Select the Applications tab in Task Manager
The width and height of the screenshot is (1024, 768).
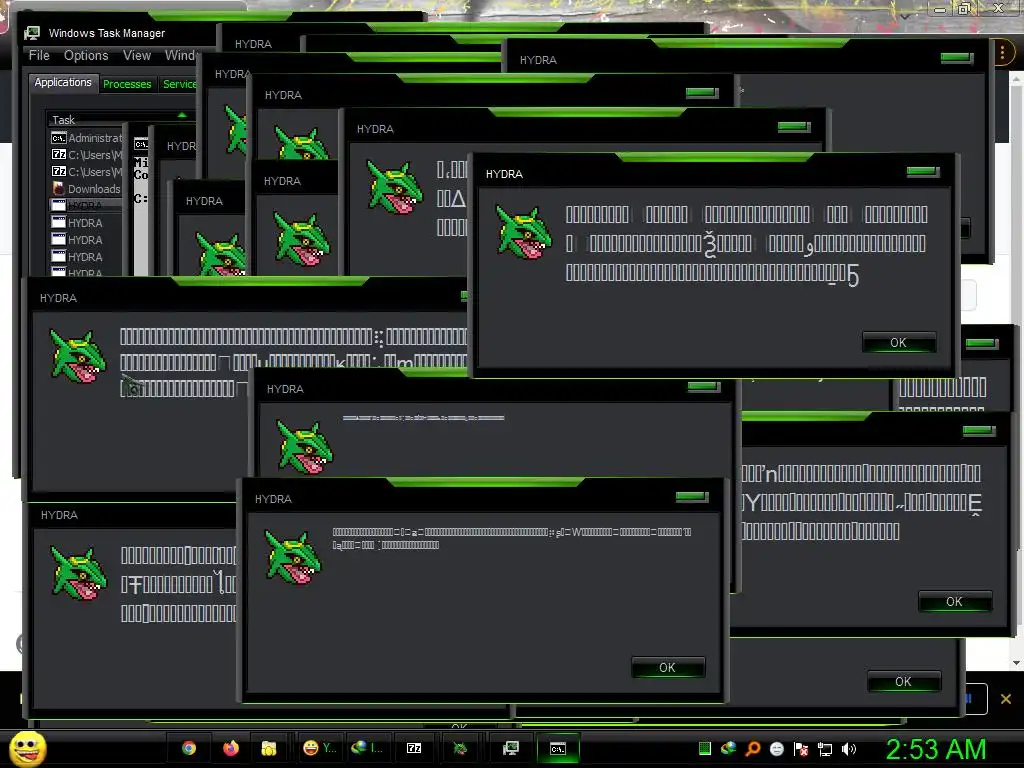point(63,82)
